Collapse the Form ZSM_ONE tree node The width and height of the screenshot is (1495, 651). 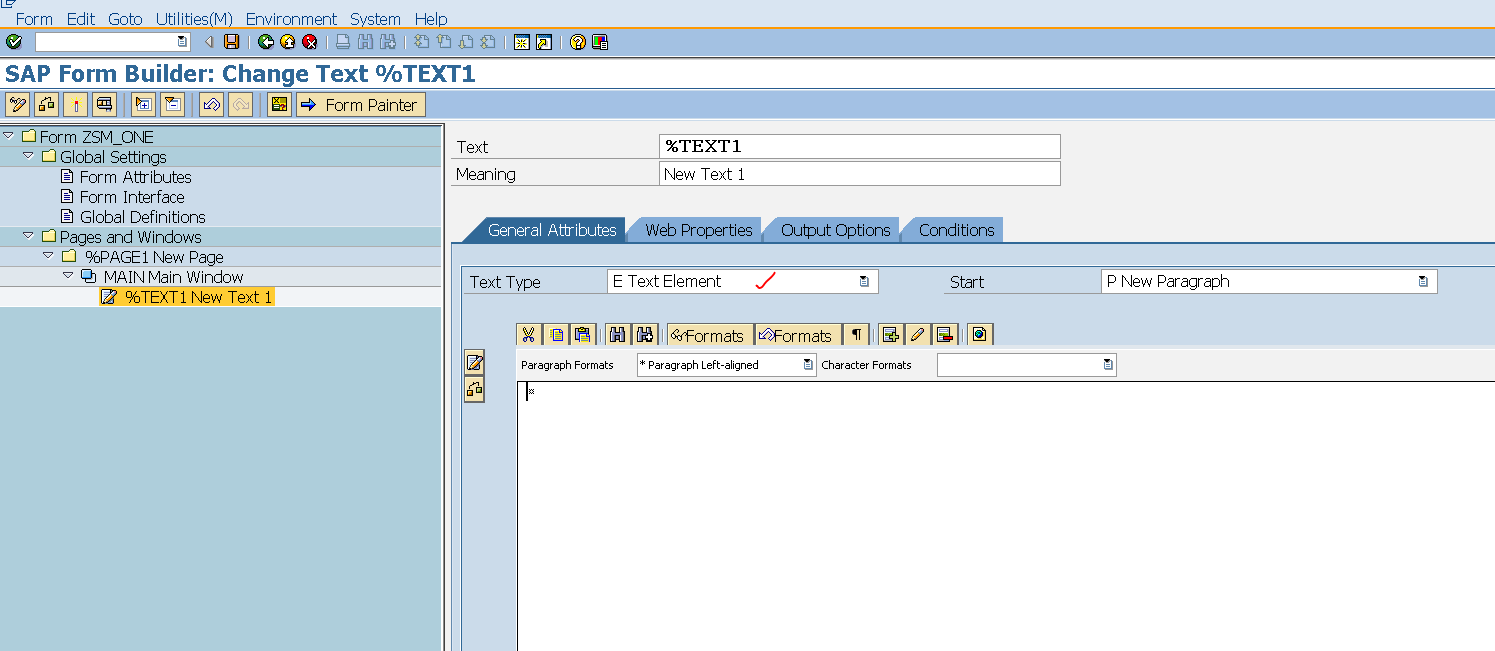click(9, 135)
